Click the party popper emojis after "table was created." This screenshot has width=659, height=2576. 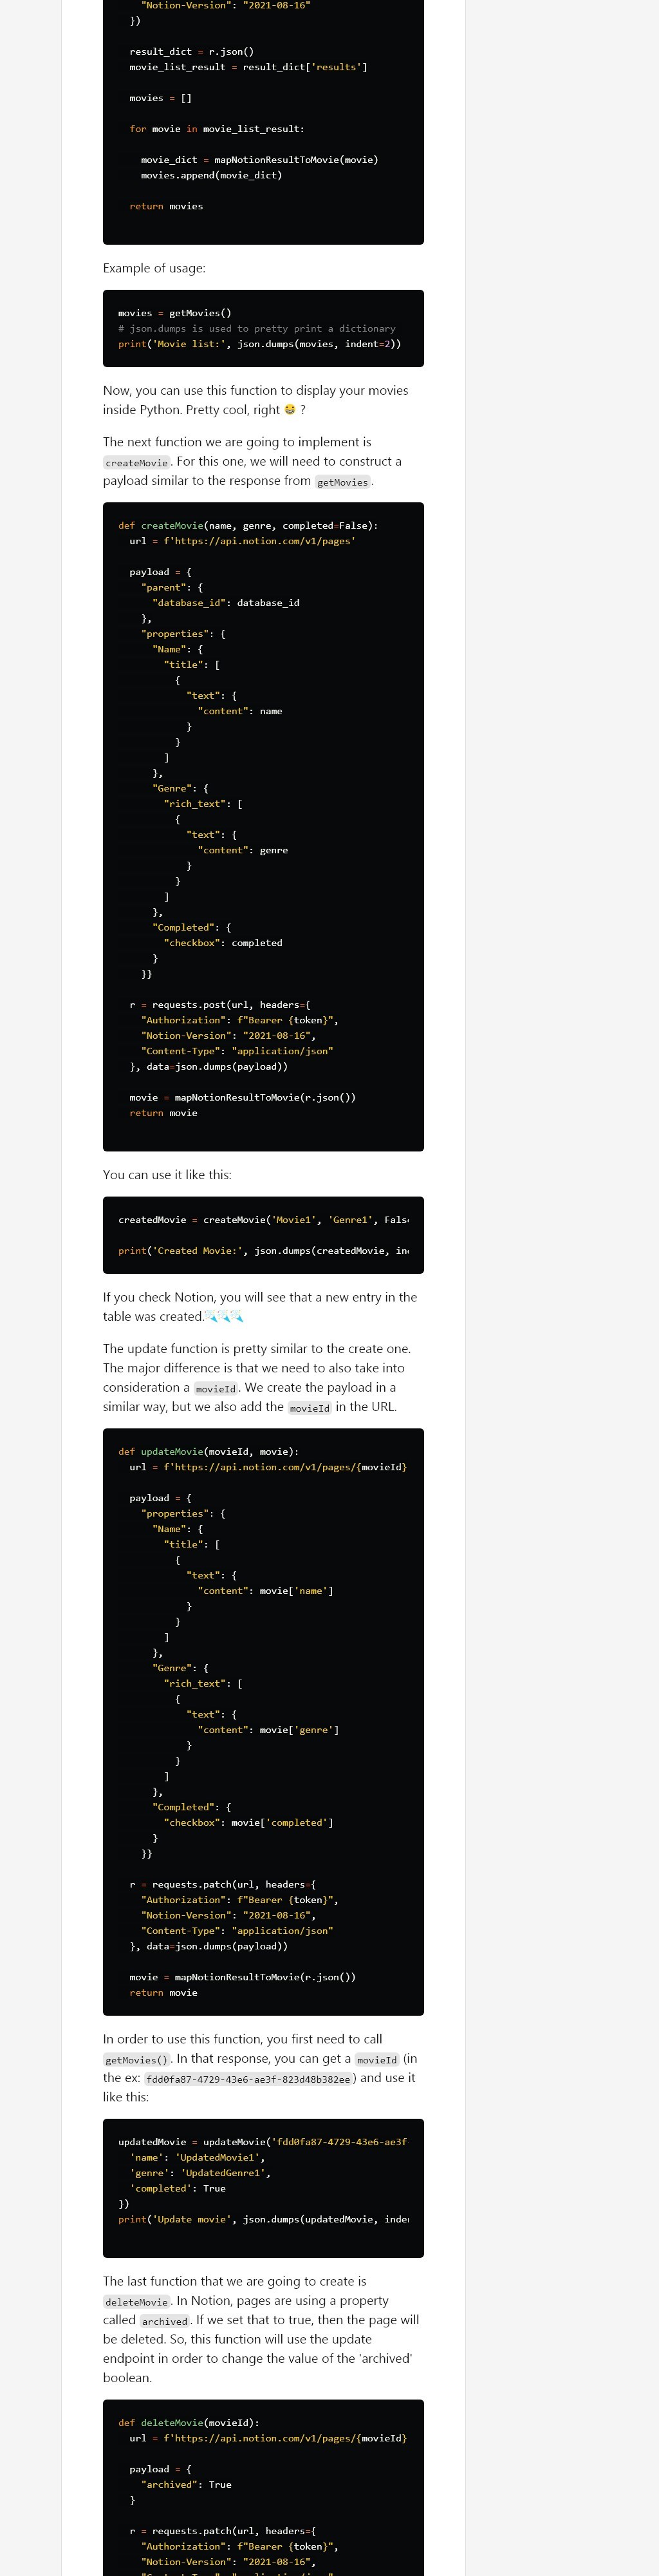coord(224,1316)
